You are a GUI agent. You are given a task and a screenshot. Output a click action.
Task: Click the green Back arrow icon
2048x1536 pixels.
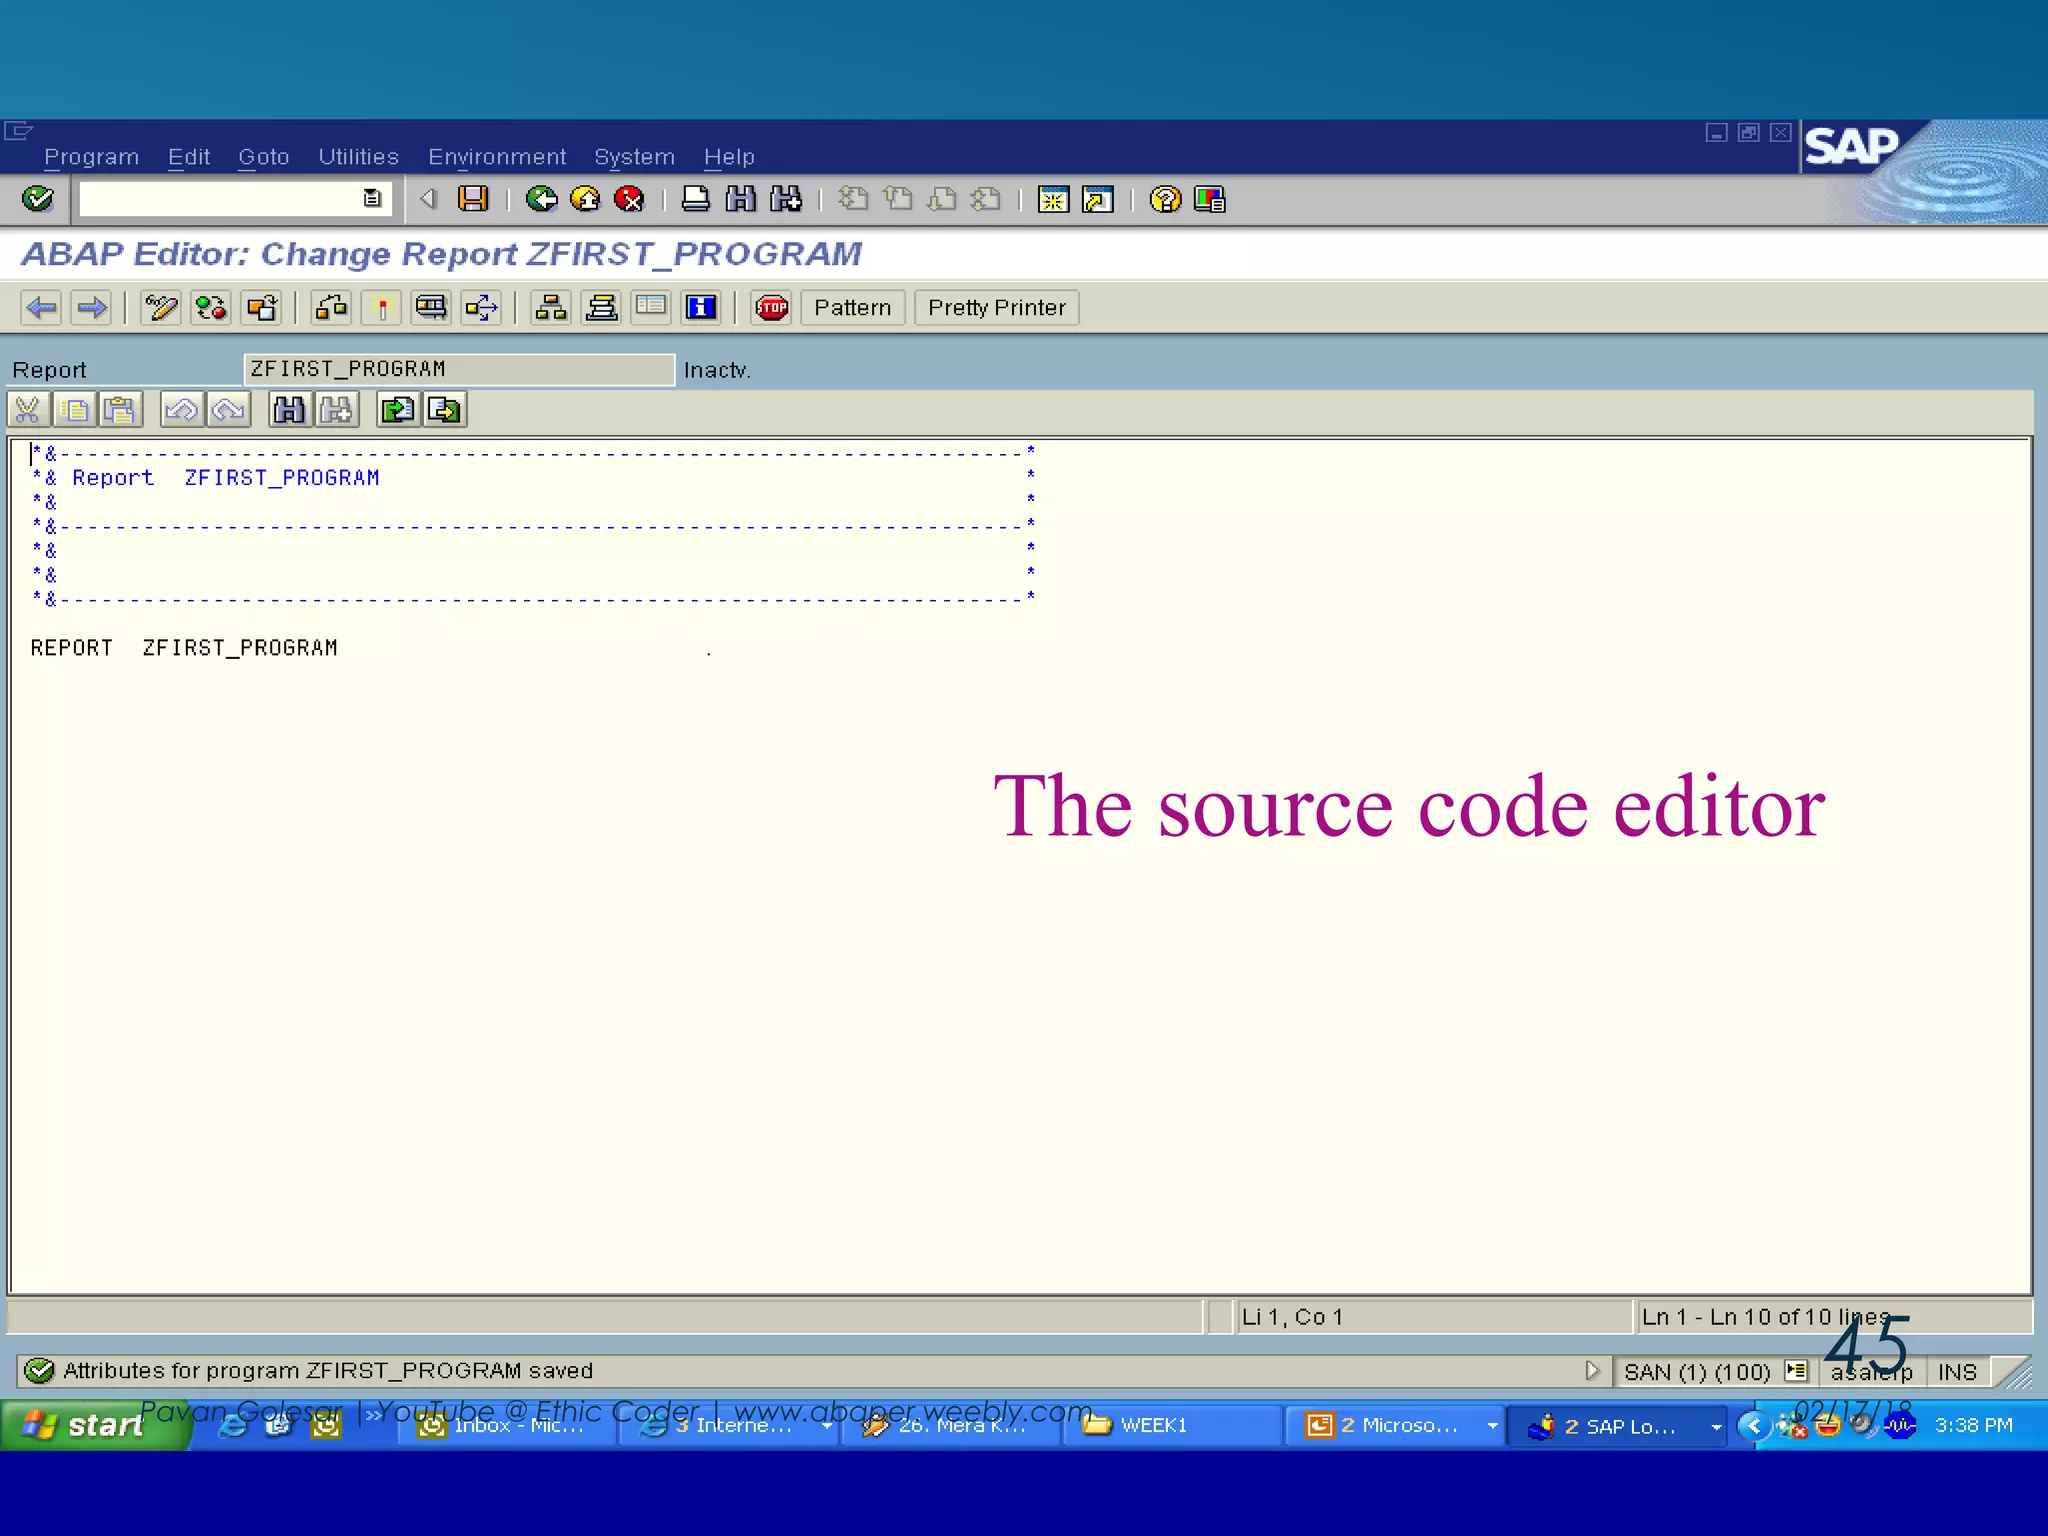[x=541, y=199]
